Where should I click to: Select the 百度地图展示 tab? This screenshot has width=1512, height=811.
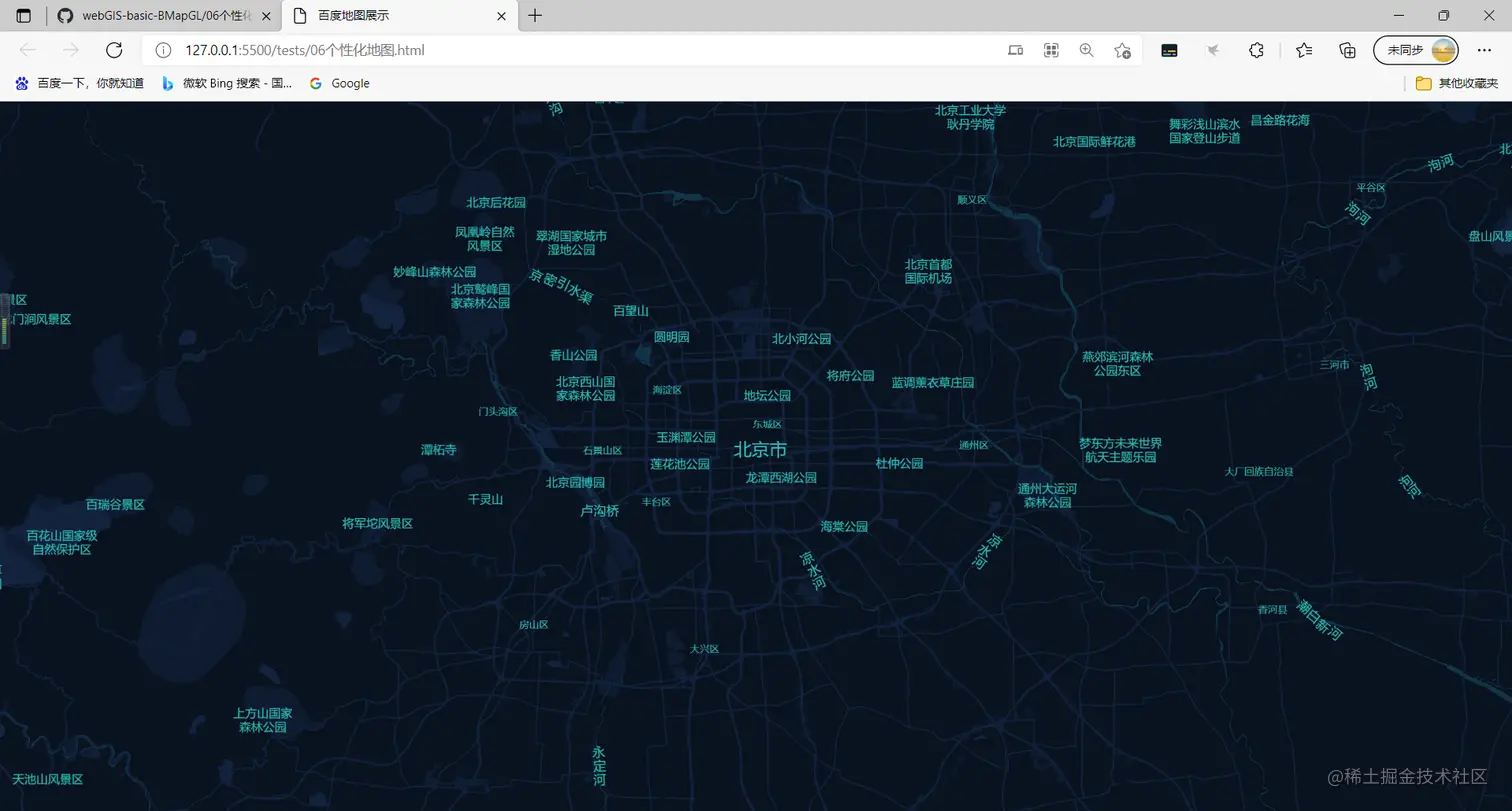click(401, 16)
